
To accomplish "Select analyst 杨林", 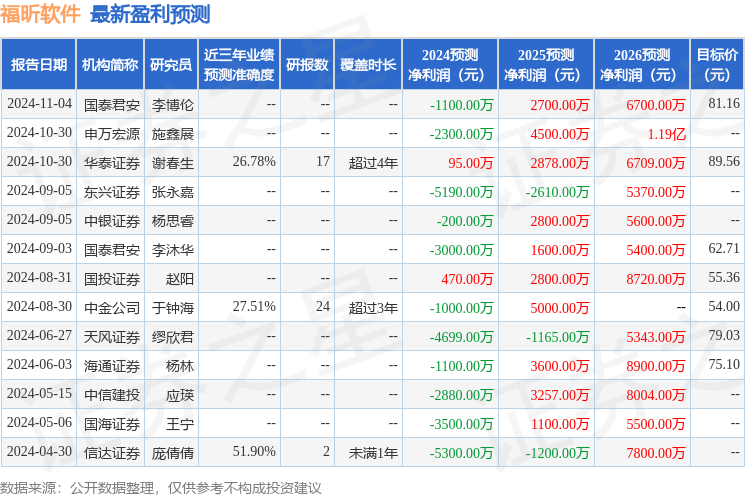I will 180,366.
